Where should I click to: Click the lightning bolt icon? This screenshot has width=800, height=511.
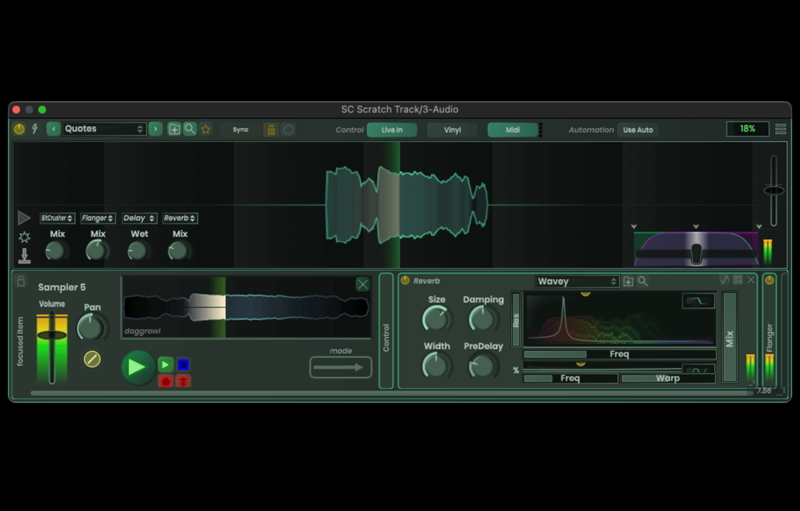35,129
